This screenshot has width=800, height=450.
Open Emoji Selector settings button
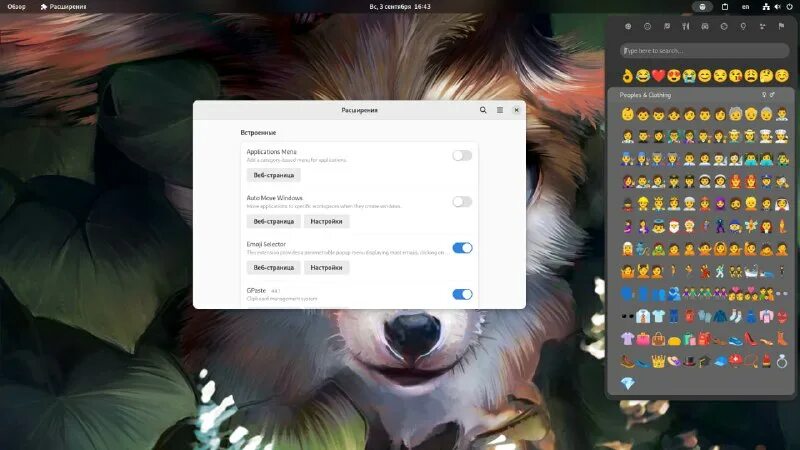point(327,267)
